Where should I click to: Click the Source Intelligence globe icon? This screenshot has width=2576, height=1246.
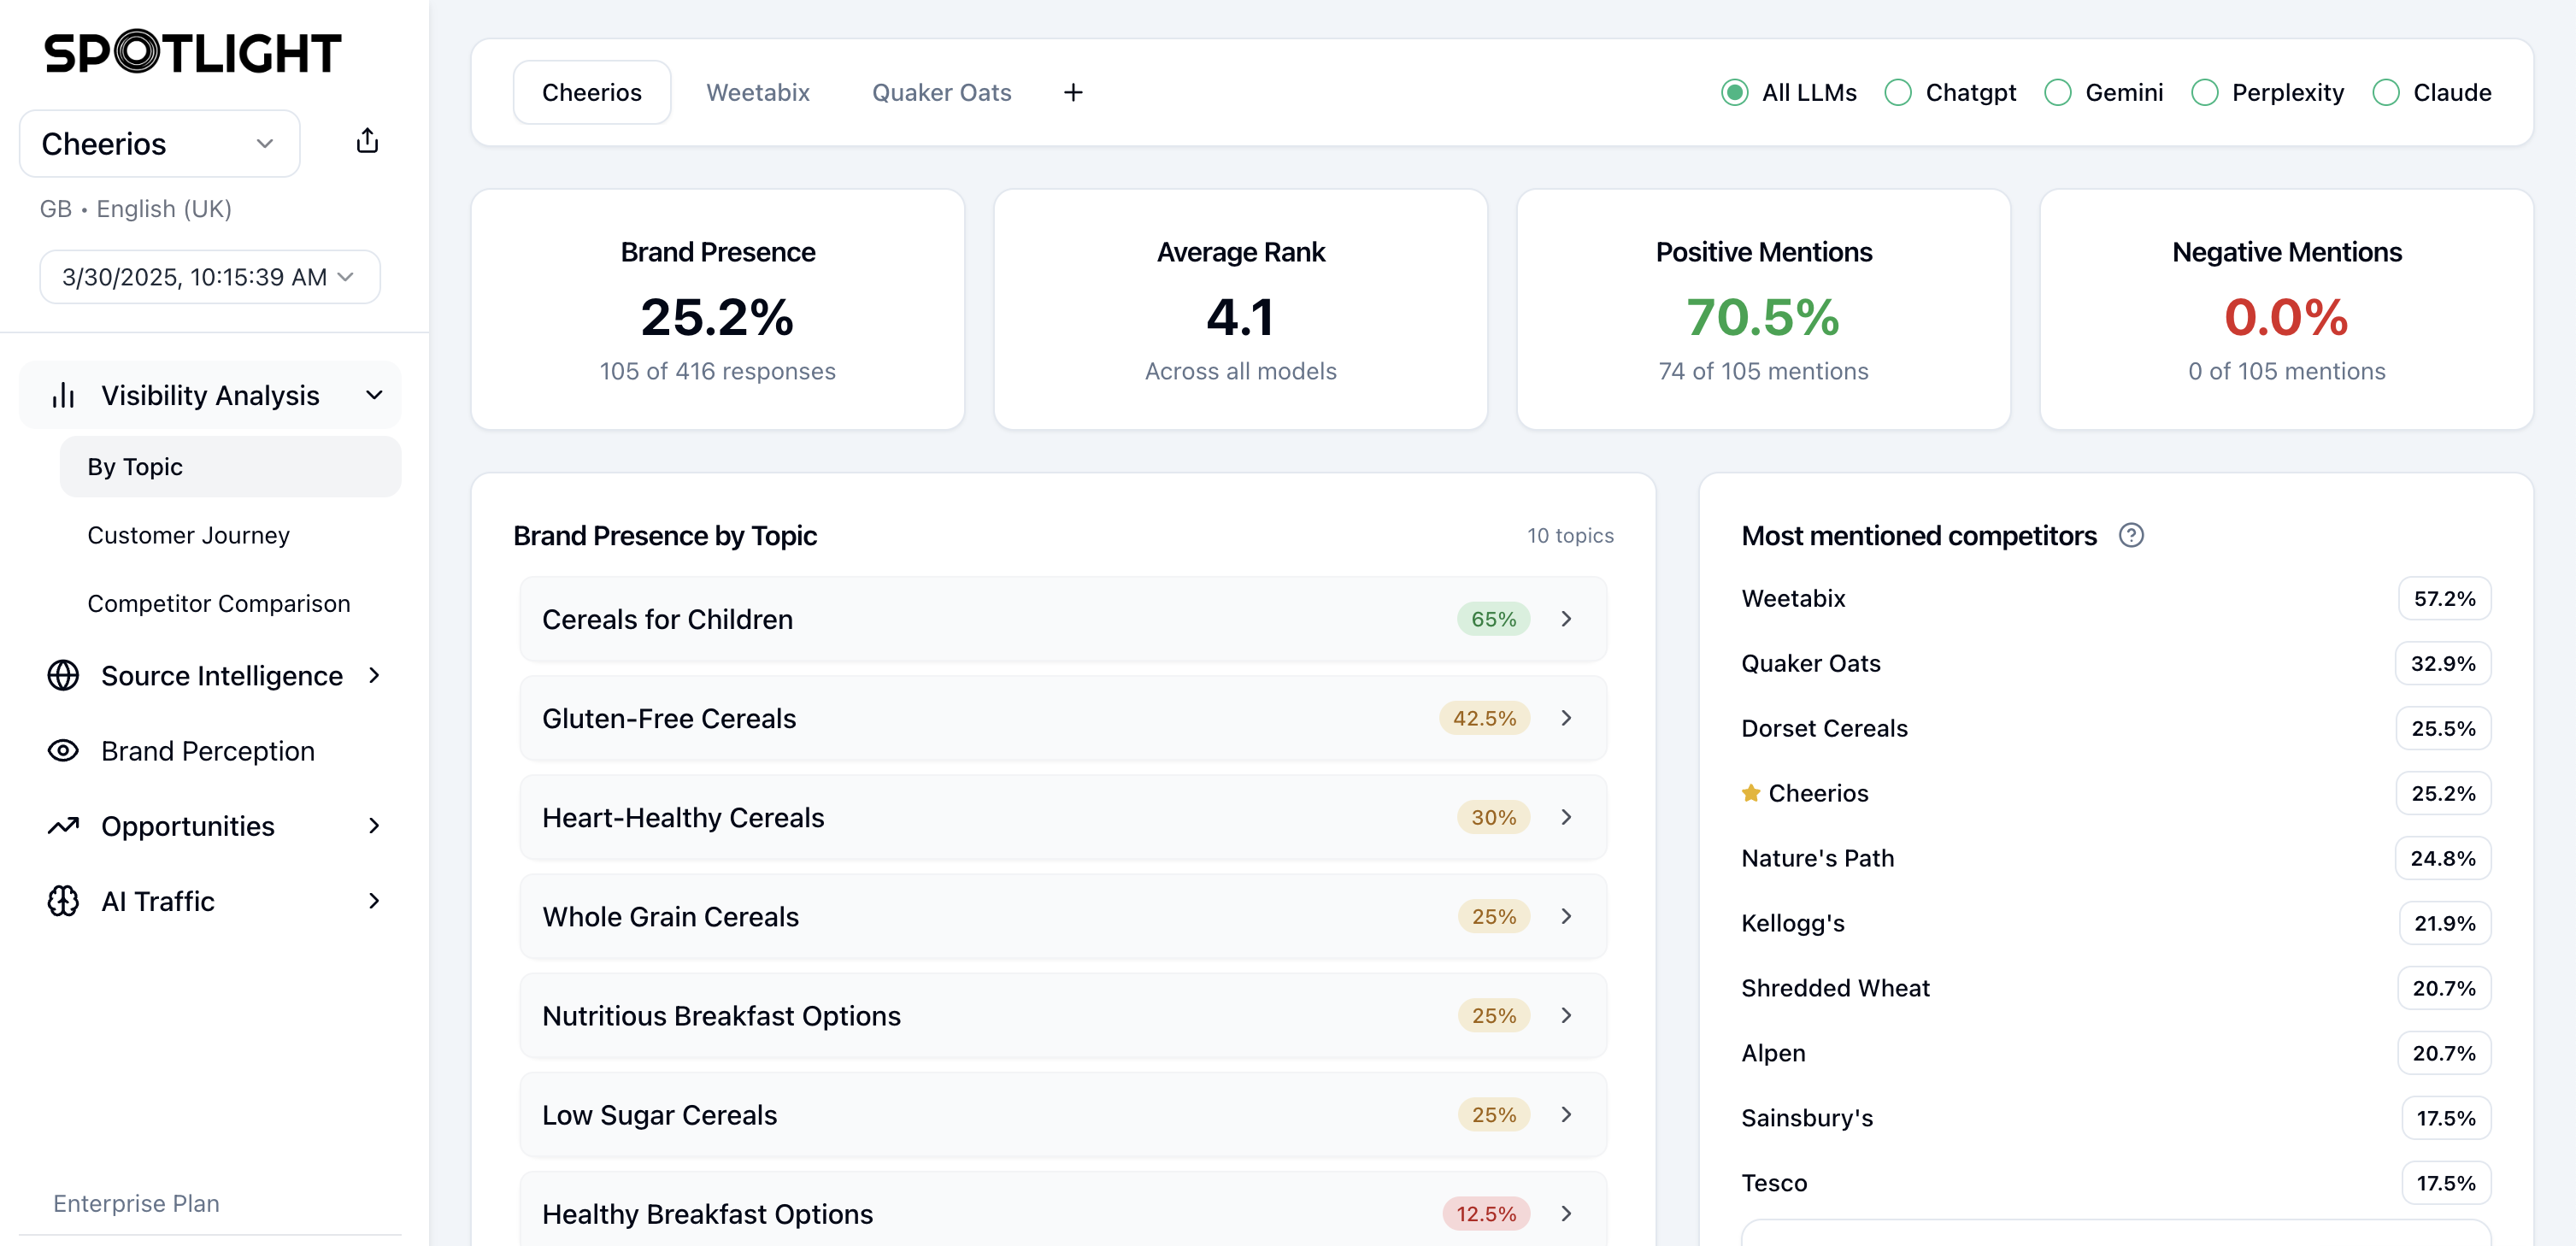tap(63, 675)
